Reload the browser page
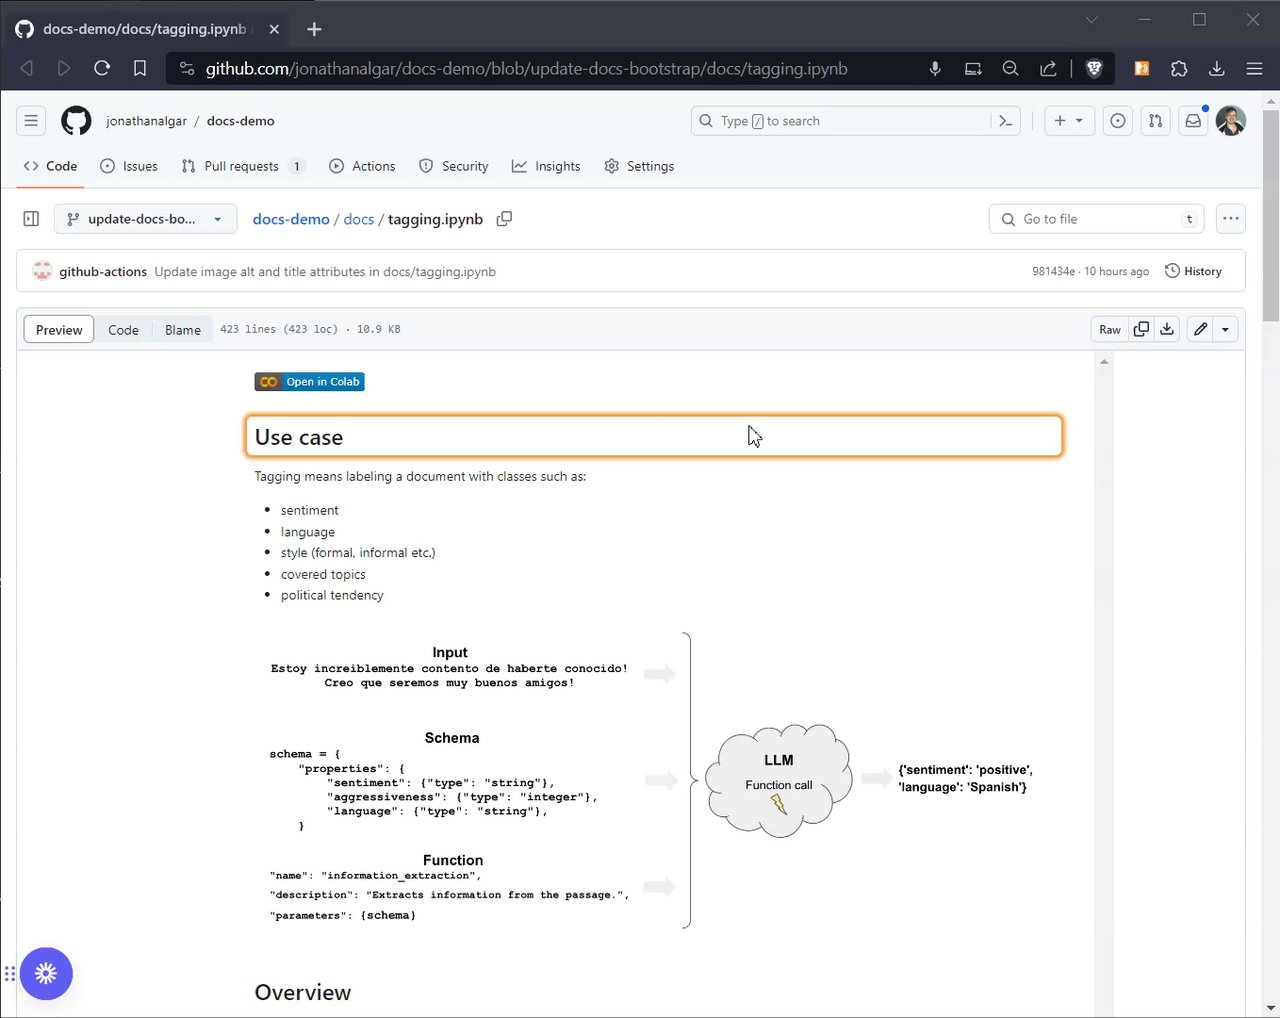 (102, 69)
